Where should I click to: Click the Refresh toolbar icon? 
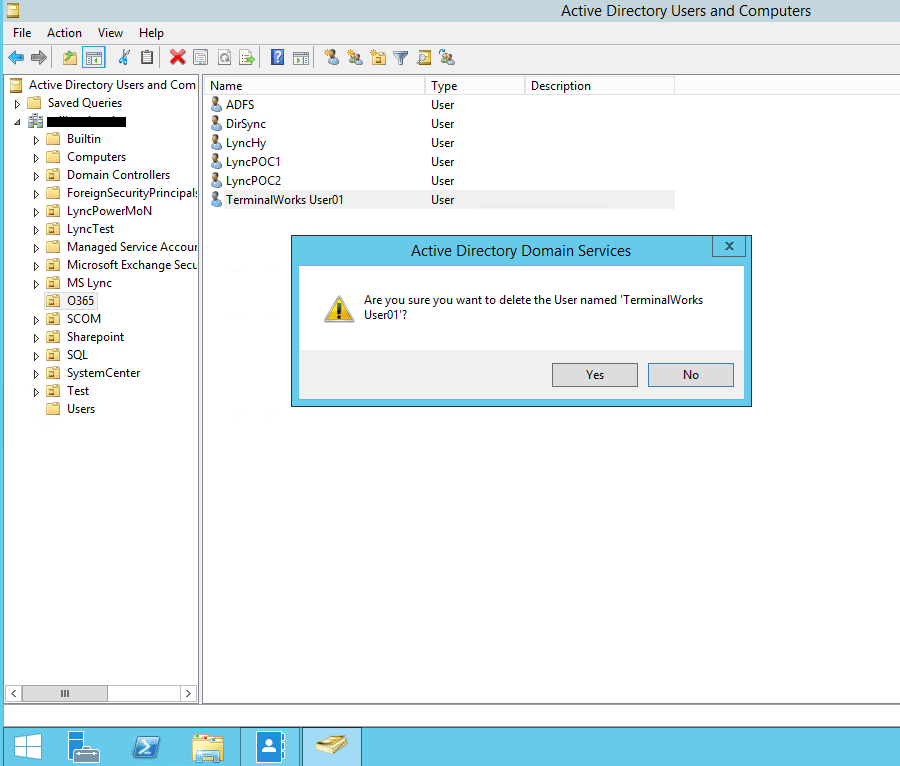(226, 57)
